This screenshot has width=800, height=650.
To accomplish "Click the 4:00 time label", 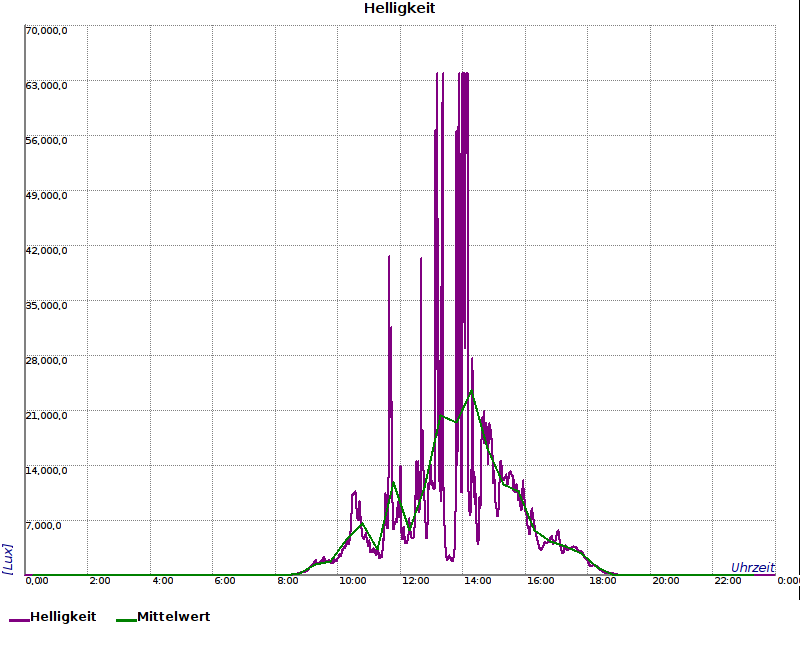I will pyautogui.click(x=163, y=581).
